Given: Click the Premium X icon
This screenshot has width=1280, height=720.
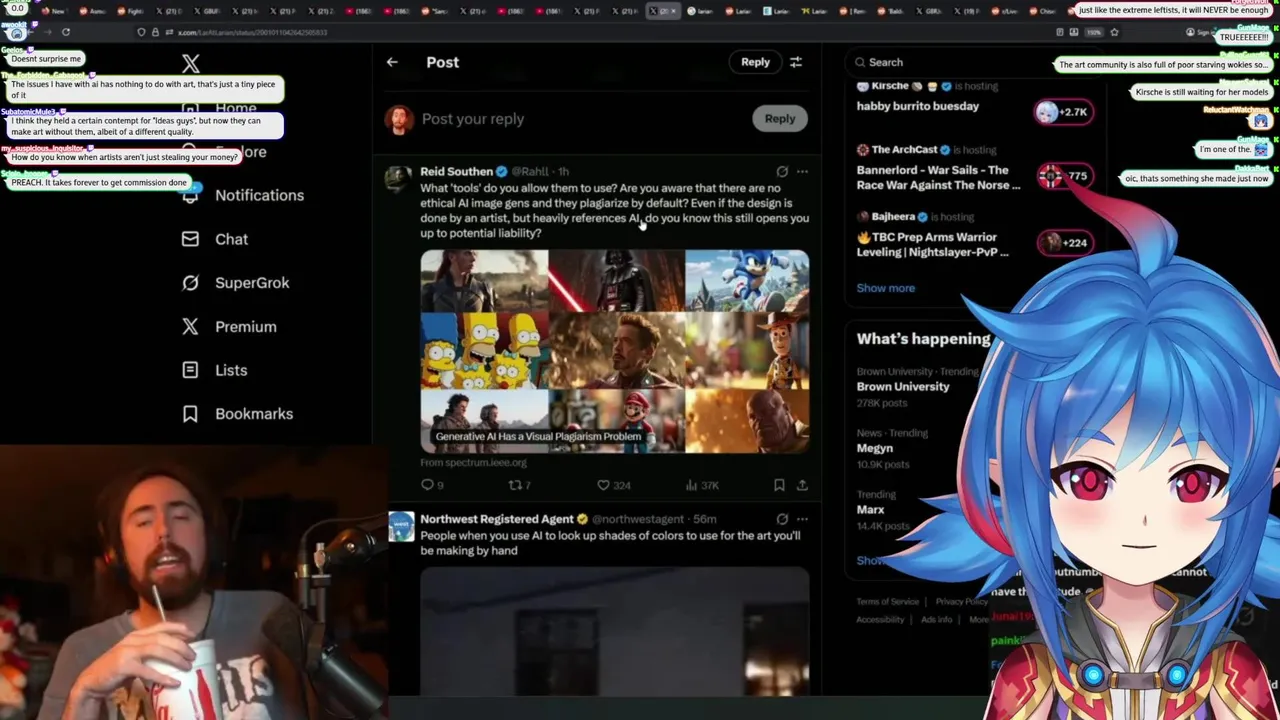Looking at the screenshot, I should click(190, 327).
